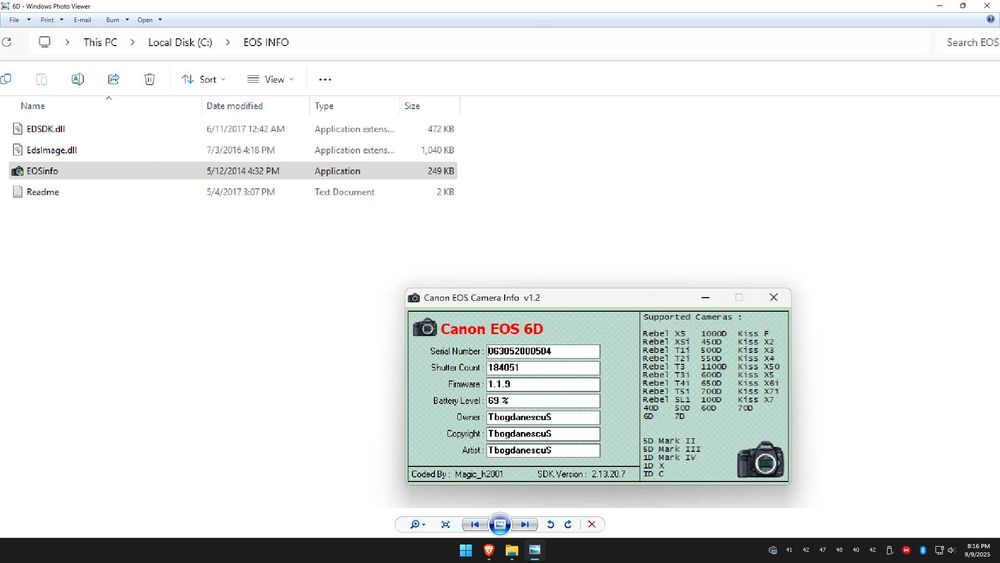Click the Search EOS box
This screenshot has height=563, width=1000.
point(969,42)
